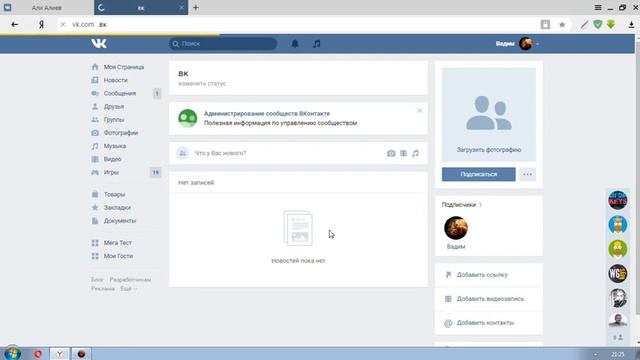The width and height of the screenshot is (640, 360).
Task: Stop page loading with X button
Action: [x=63, y=24]
